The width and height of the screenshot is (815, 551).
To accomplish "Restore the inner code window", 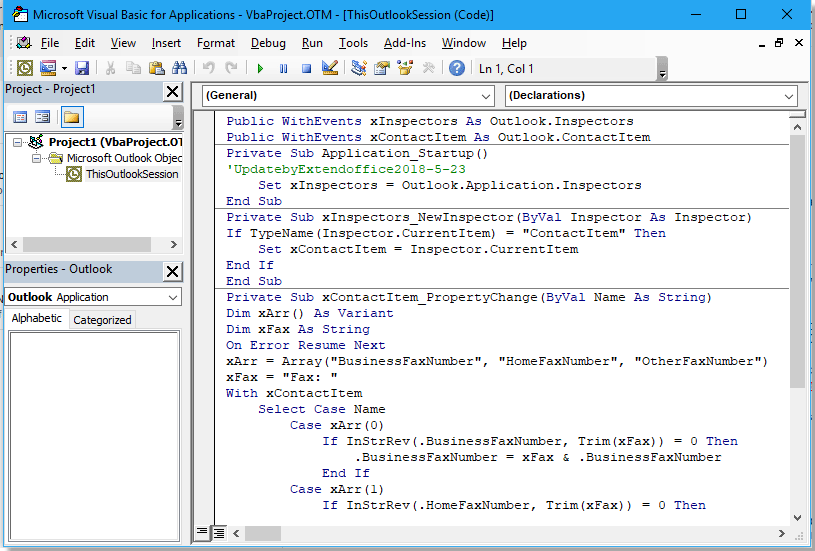I will click(x=779, y=43).
